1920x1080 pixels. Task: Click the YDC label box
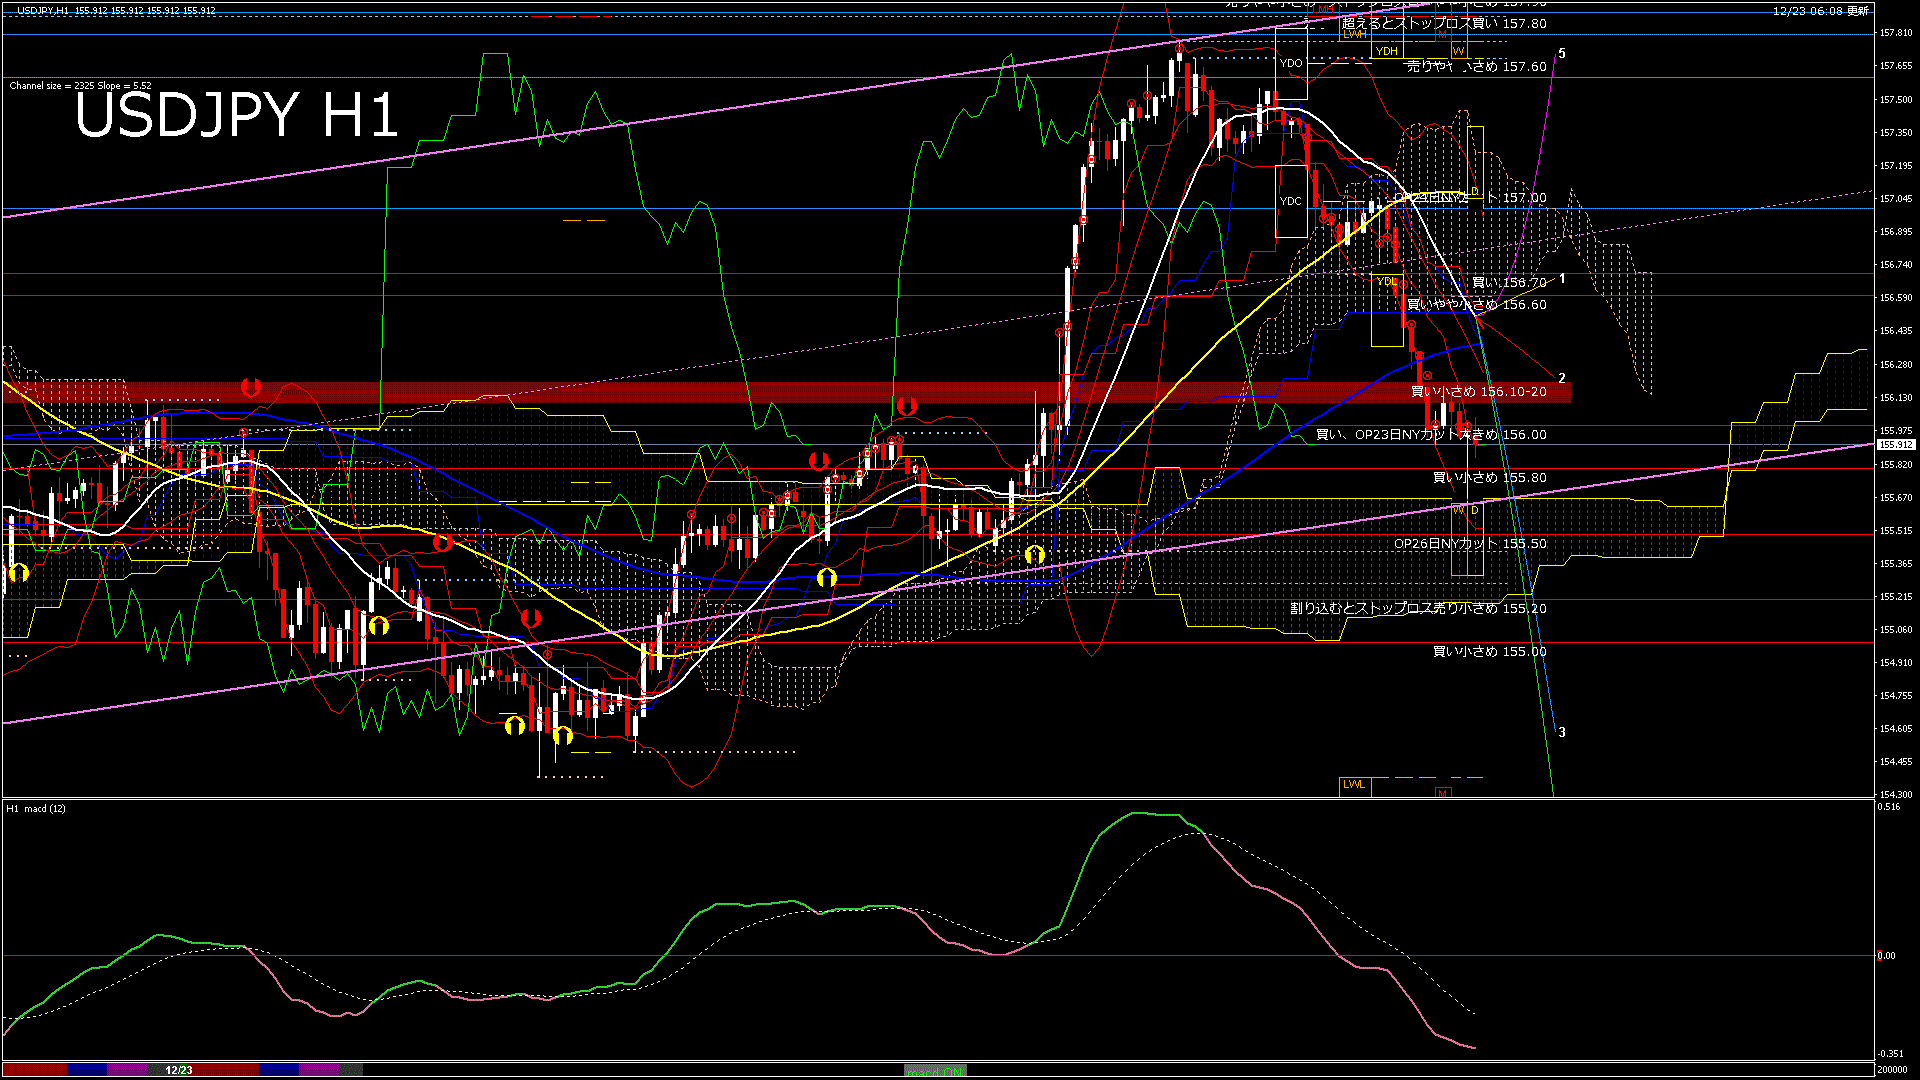pyautogui.click(x=1291, y=201)
